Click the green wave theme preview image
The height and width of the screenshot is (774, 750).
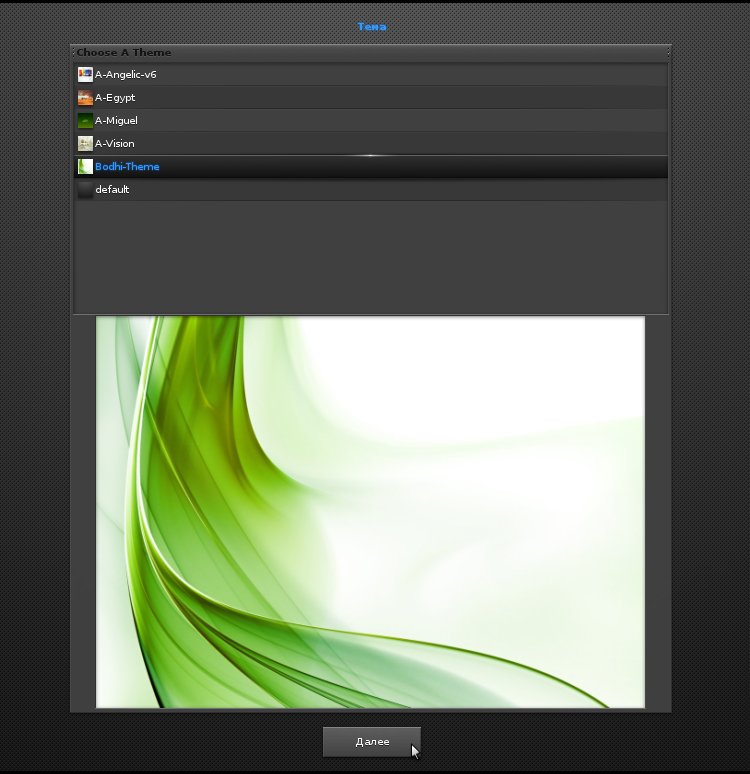370,512
